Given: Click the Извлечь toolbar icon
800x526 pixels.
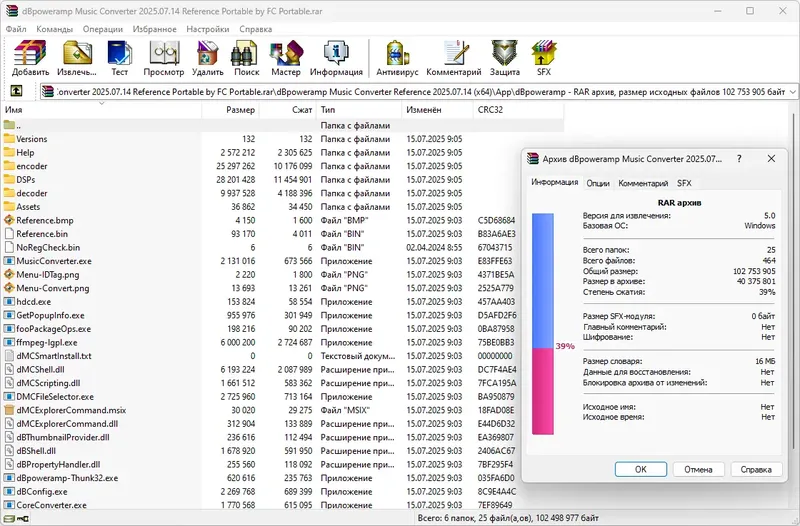Looking at the screenshot, I should coord(77,53).
